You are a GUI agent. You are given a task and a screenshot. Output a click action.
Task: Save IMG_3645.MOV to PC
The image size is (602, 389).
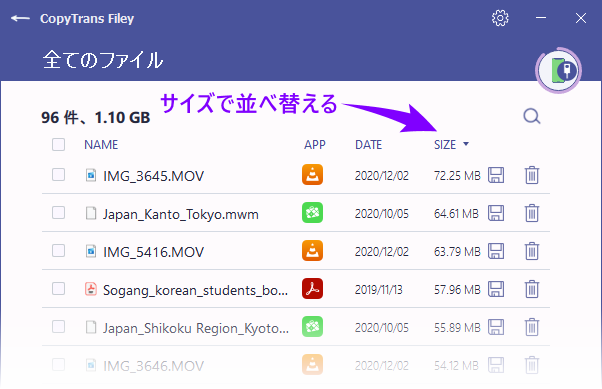point(496,175)
